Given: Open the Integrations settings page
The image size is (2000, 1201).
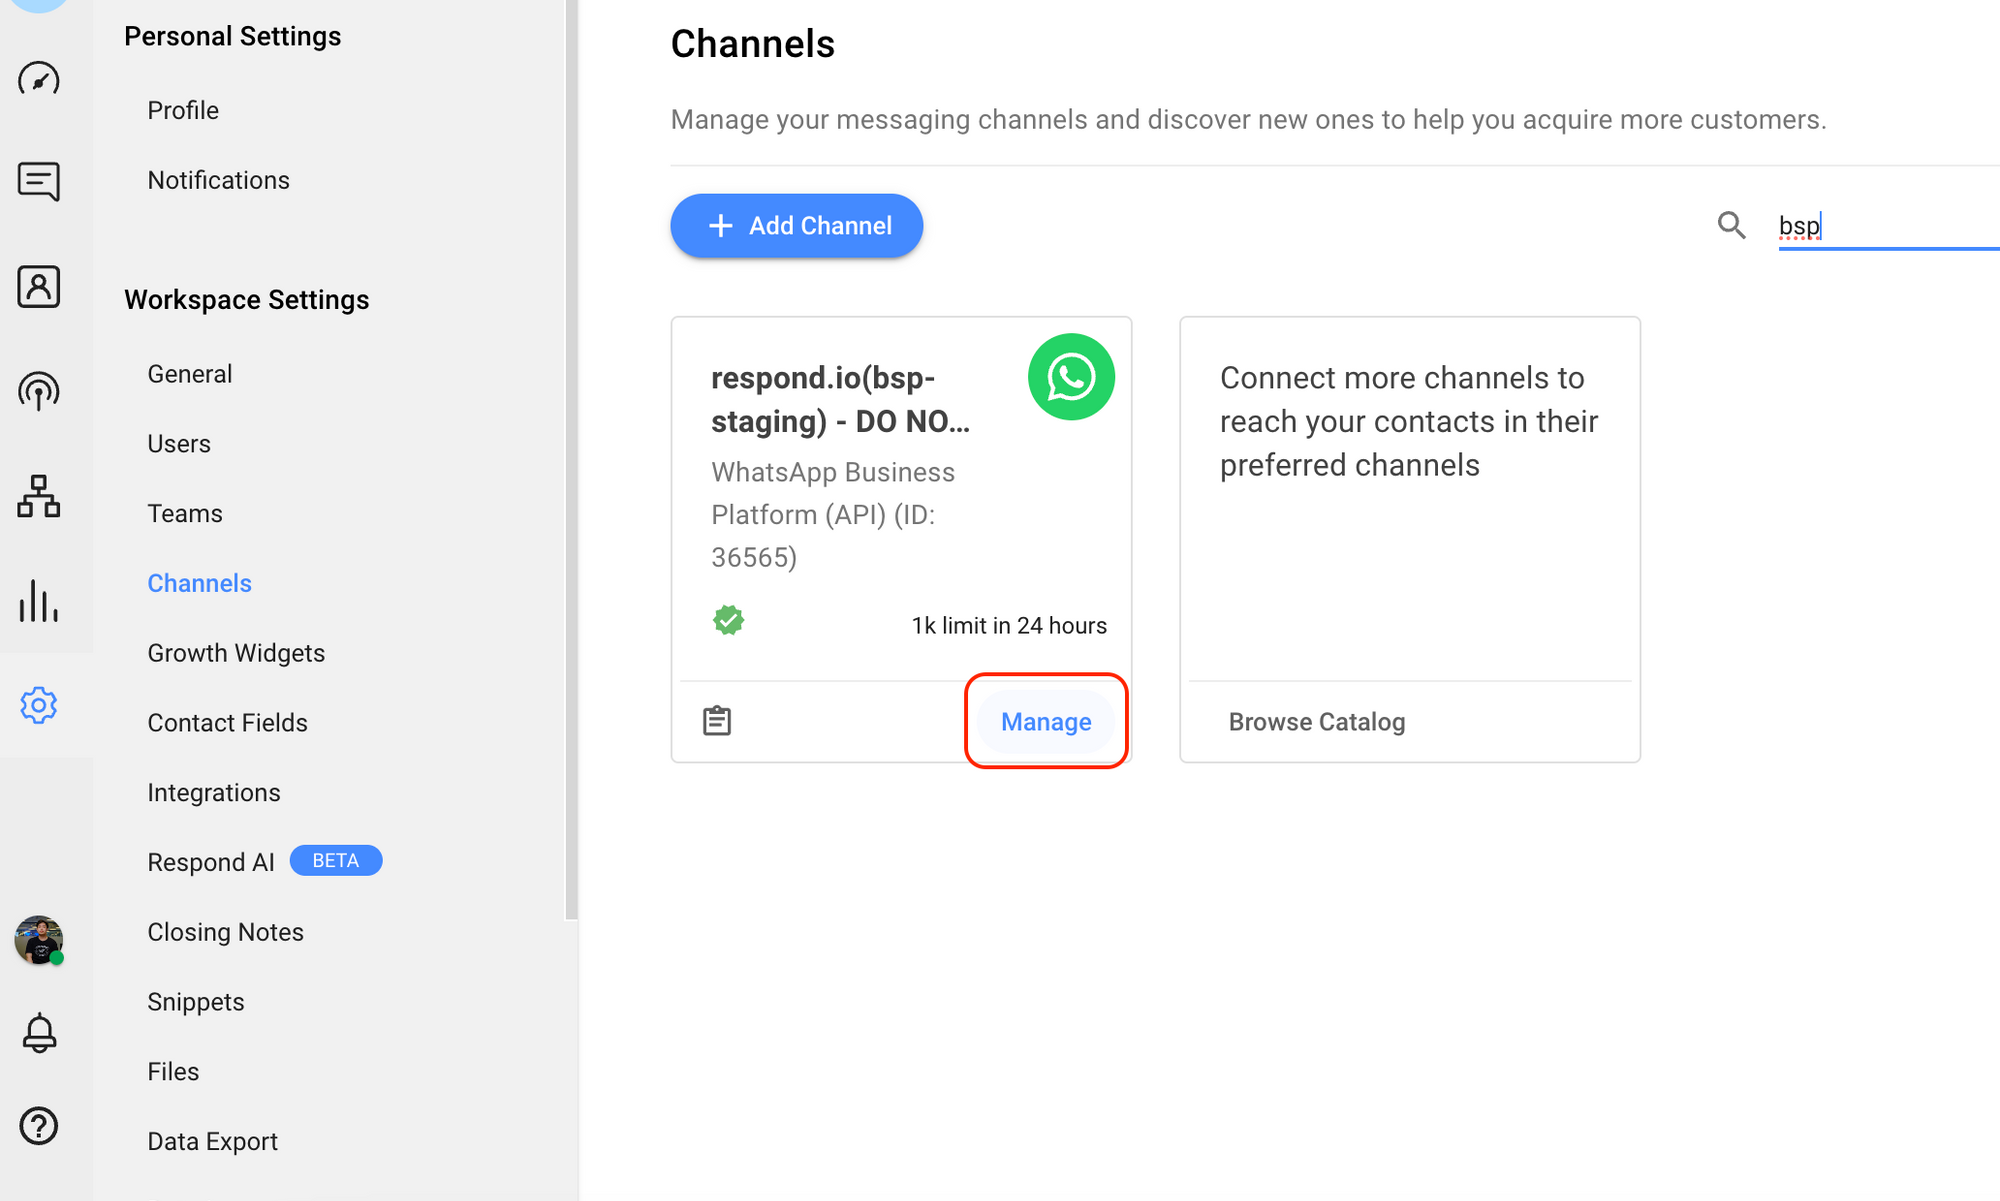Looking at the screenshot, I should click(x=213, y=791).
